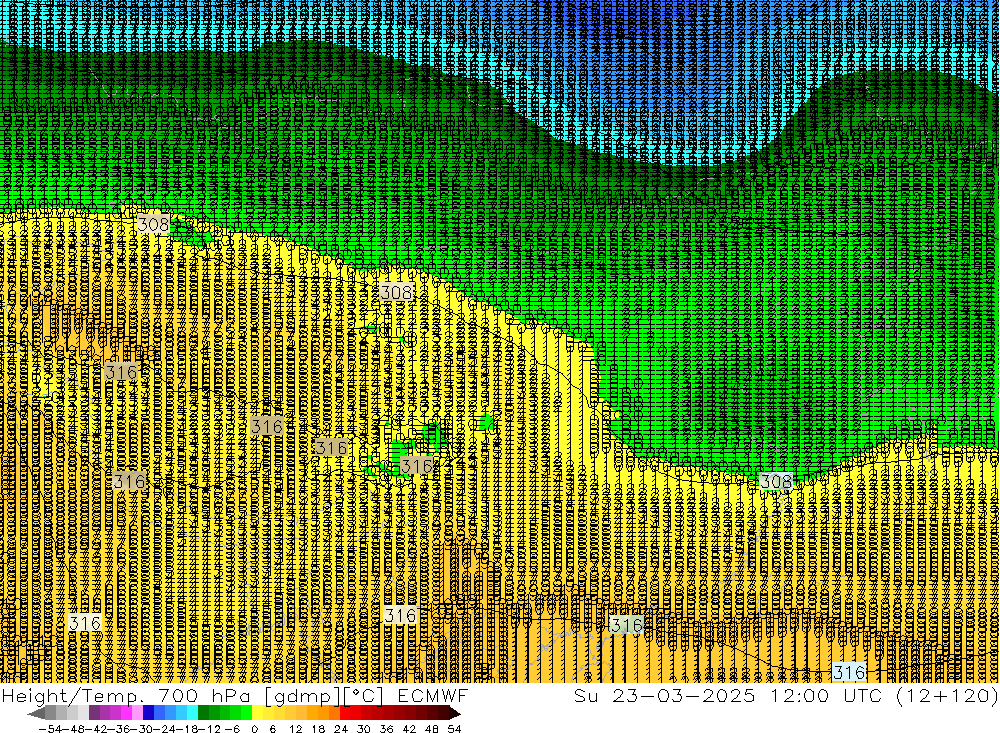Click the '24' legend value
The height and width of the screenshot is (733, 1000).
click(341, 729)
